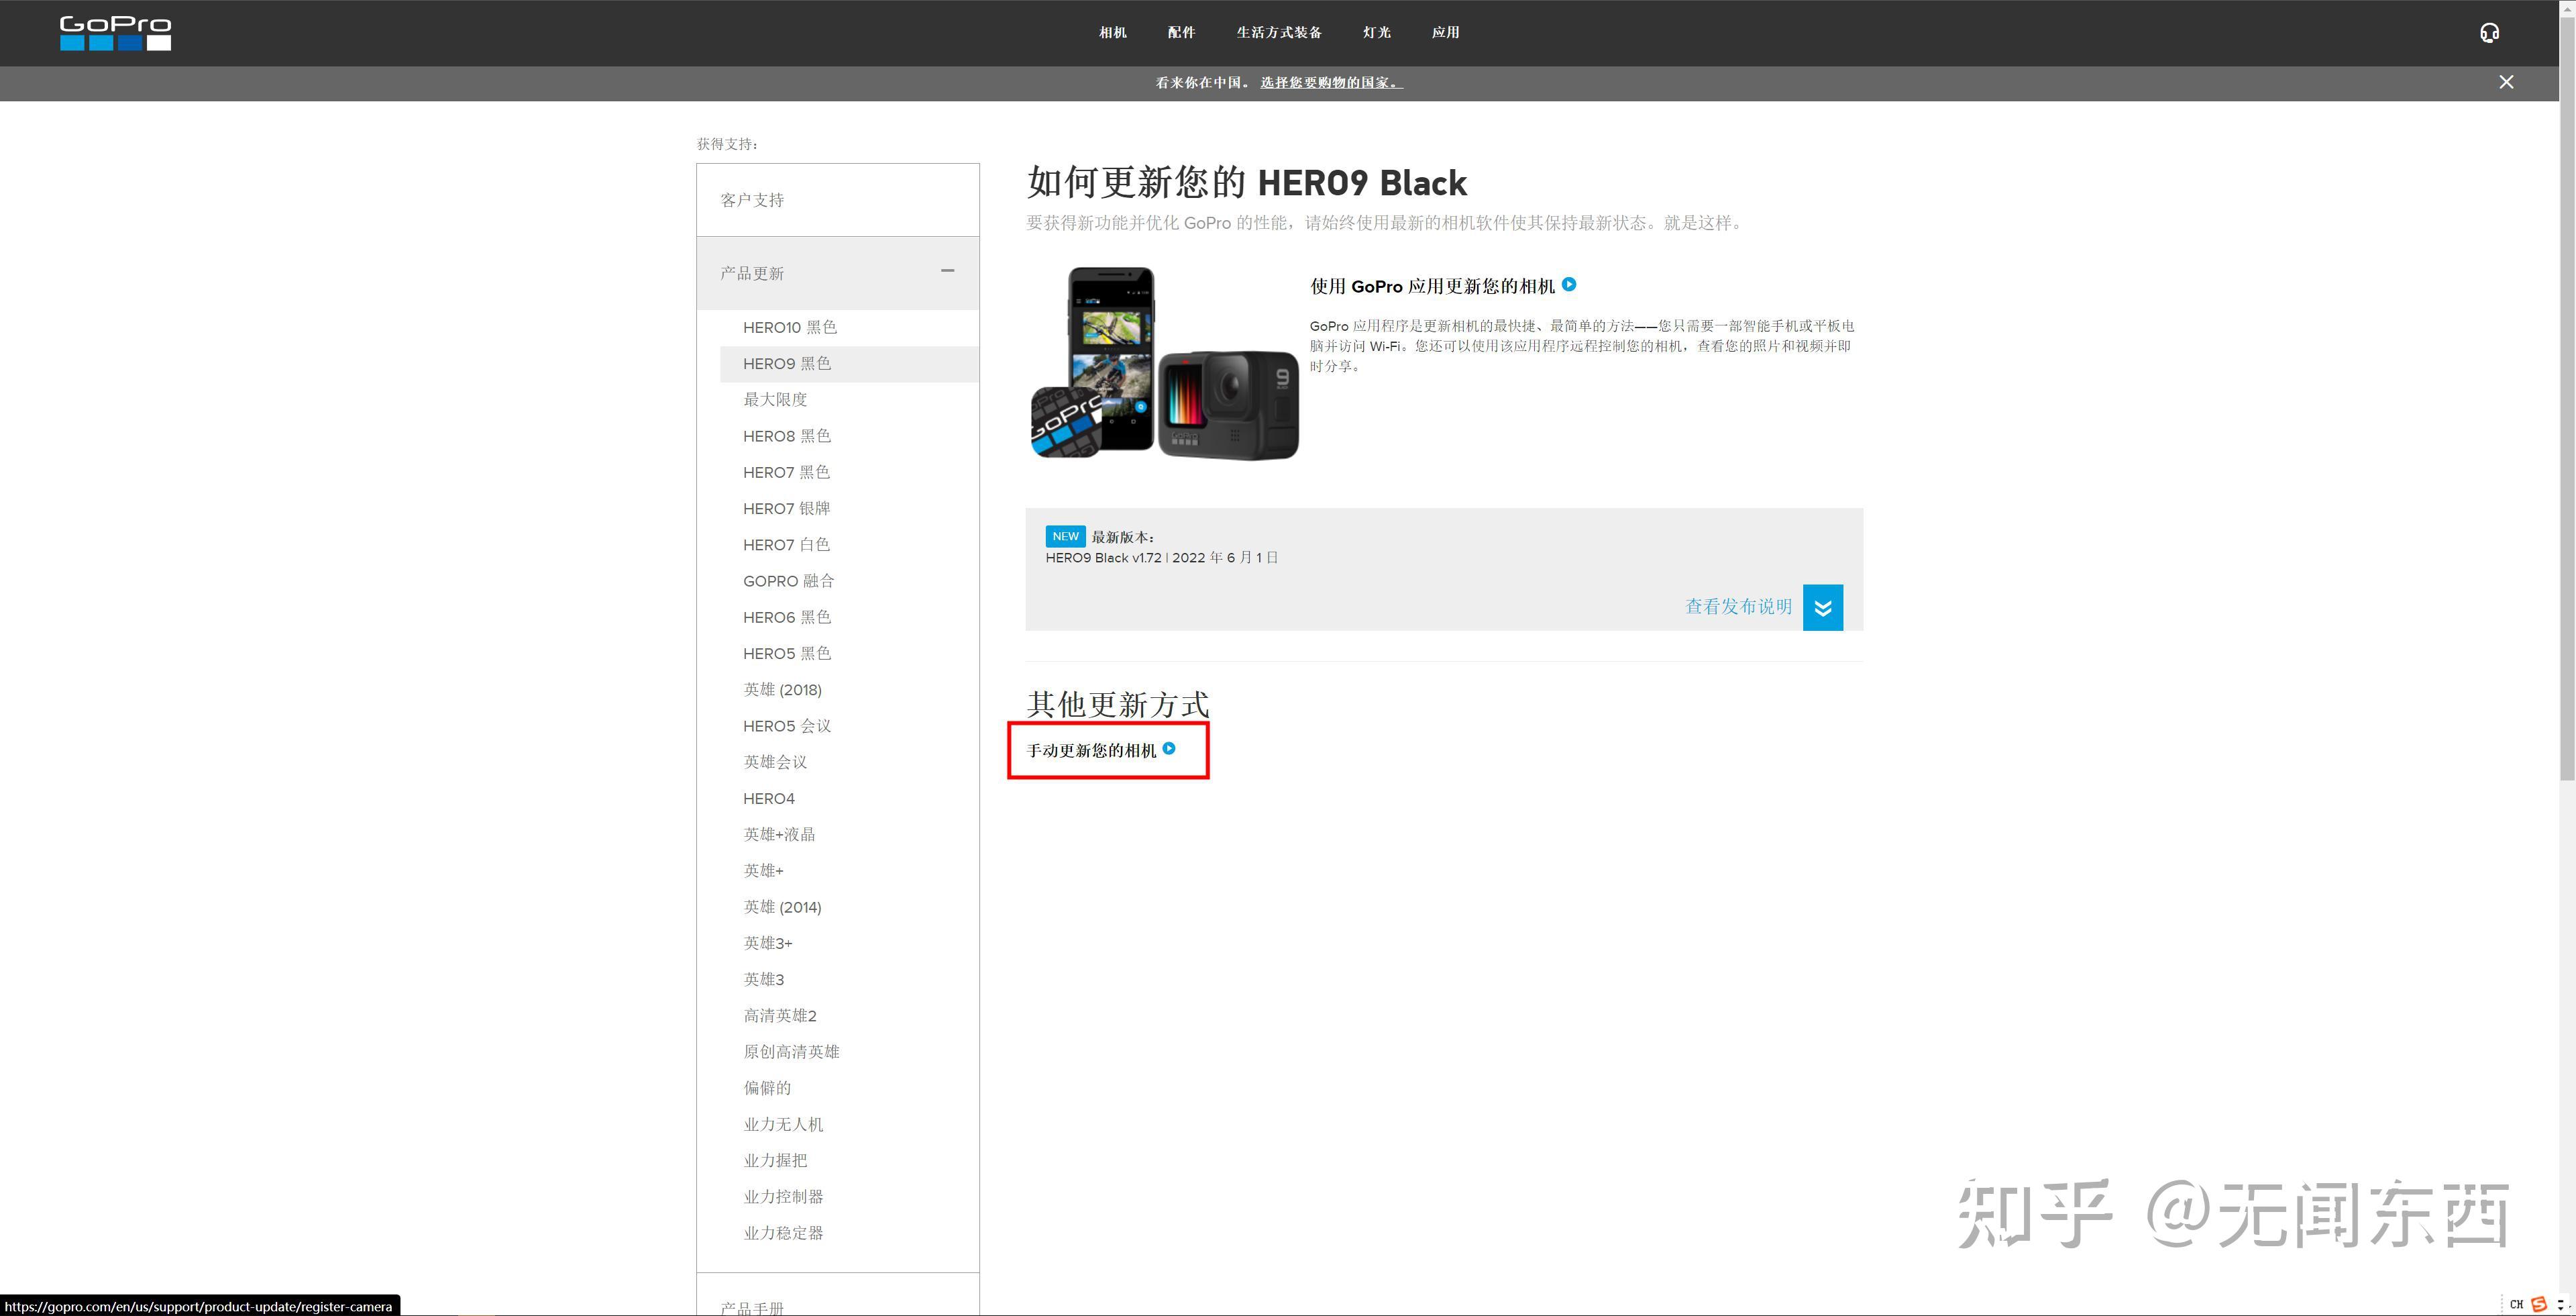This screenshot has height=1316, width=2576.
Task: Open 客户支持 sidebar section
Action: coord(752,200)
